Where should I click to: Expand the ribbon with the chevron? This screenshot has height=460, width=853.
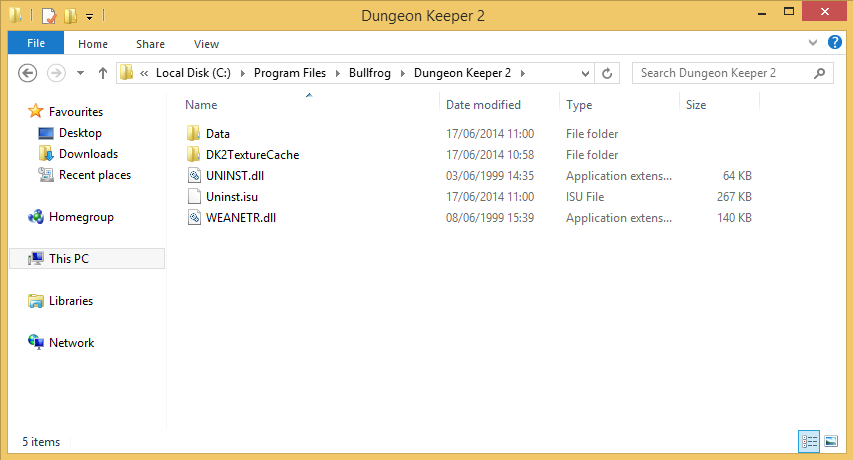[812, 44]
